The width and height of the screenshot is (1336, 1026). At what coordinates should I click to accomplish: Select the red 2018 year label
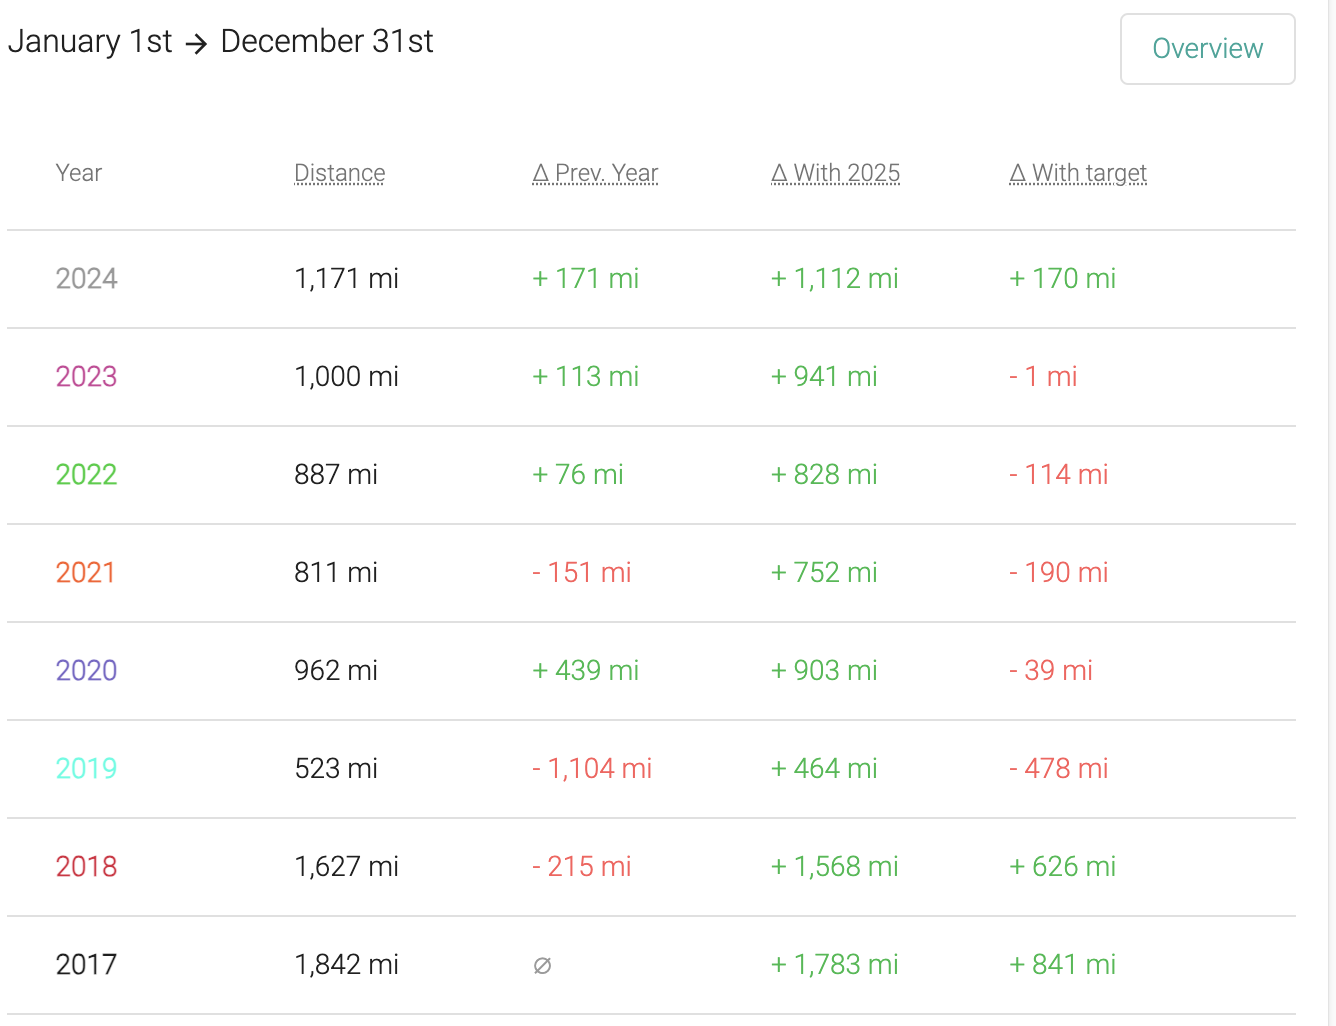[86, 867]
